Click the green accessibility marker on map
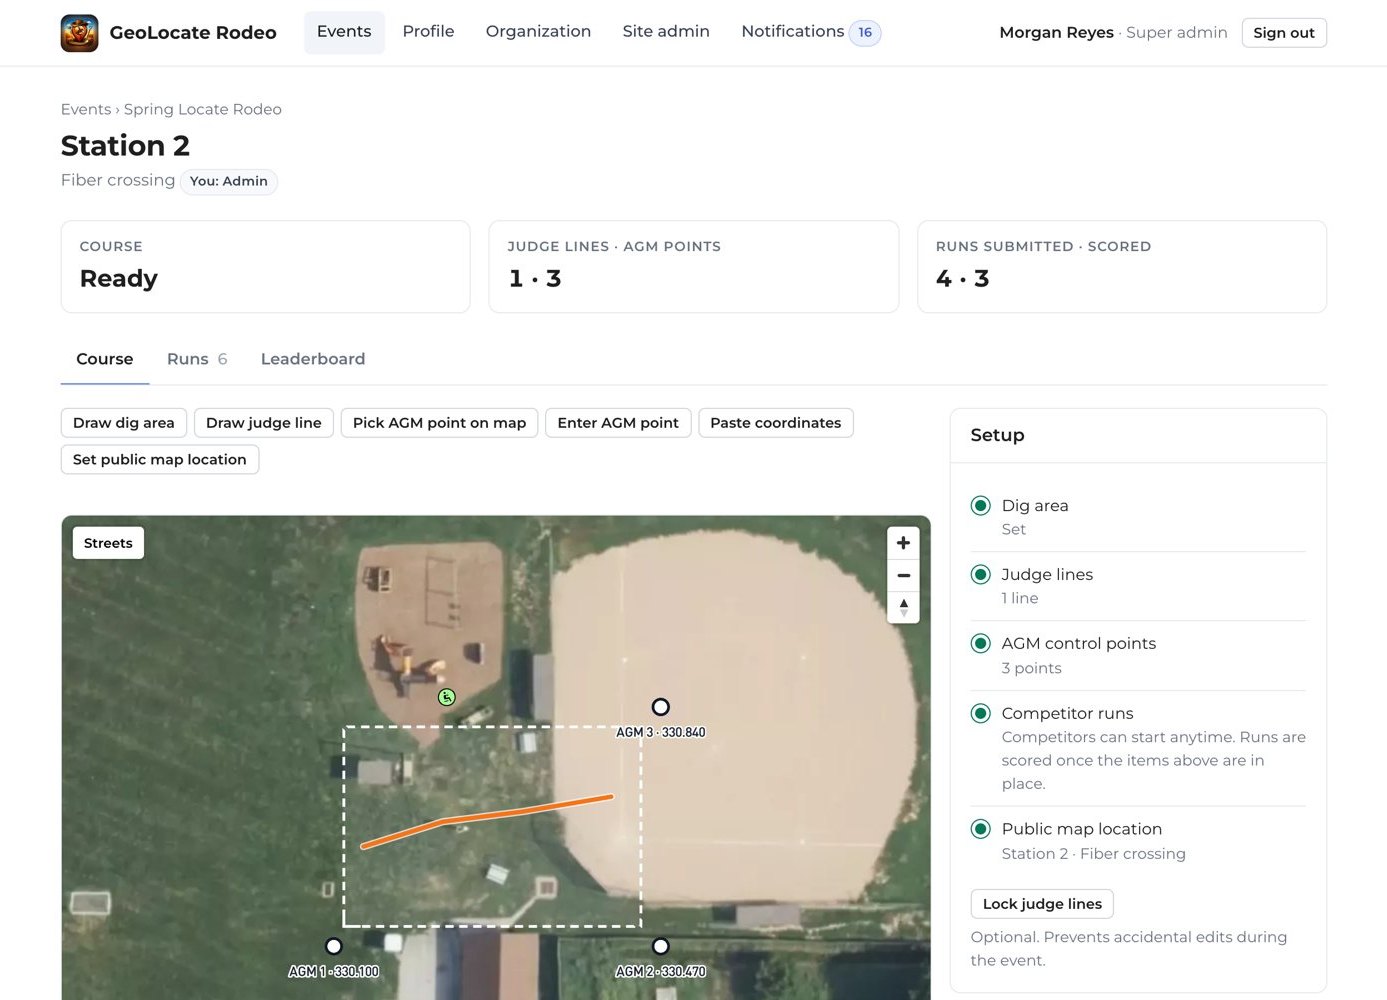This screenshot has height=1000, width=1387. (447, 697)
